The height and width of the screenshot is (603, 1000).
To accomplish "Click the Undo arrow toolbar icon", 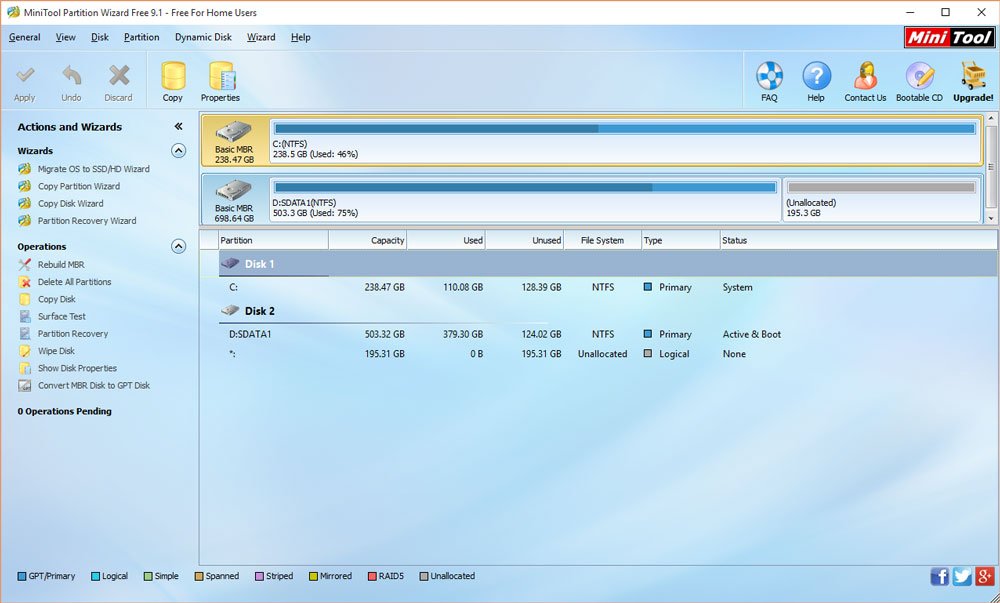I will [71, 76].
